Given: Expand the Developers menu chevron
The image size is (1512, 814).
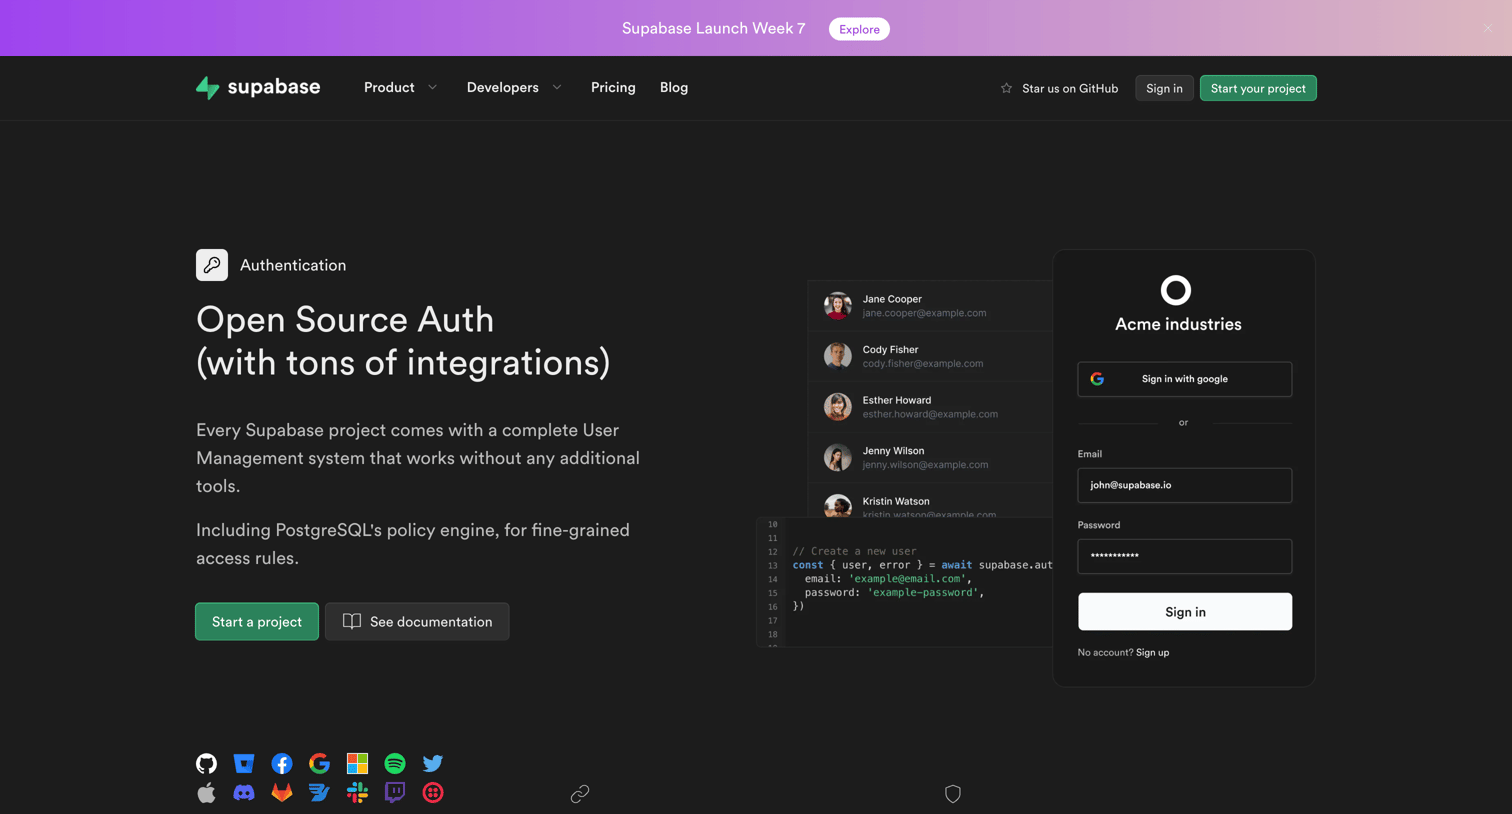Looking at the screenshot, I should coord(557,88).
